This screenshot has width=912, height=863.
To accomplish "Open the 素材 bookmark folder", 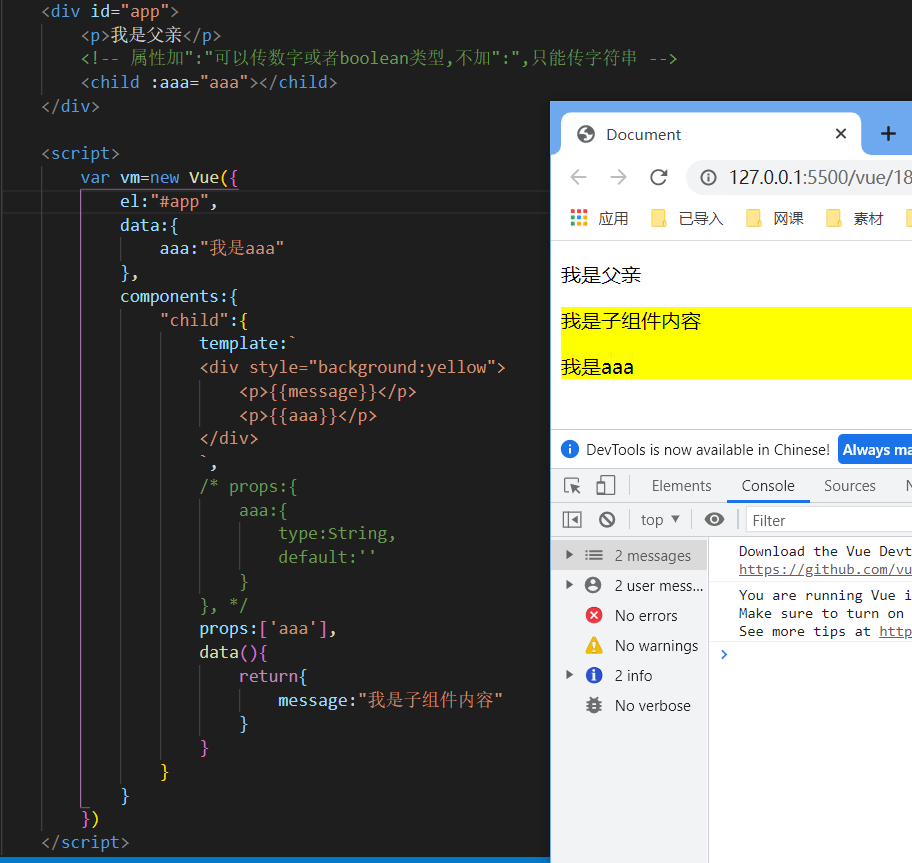I will pos(854,219).
